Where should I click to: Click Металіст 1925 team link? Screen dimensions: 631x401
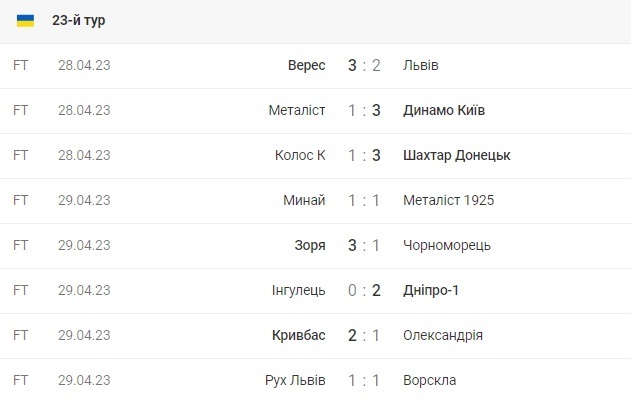[x=447, y=200]
